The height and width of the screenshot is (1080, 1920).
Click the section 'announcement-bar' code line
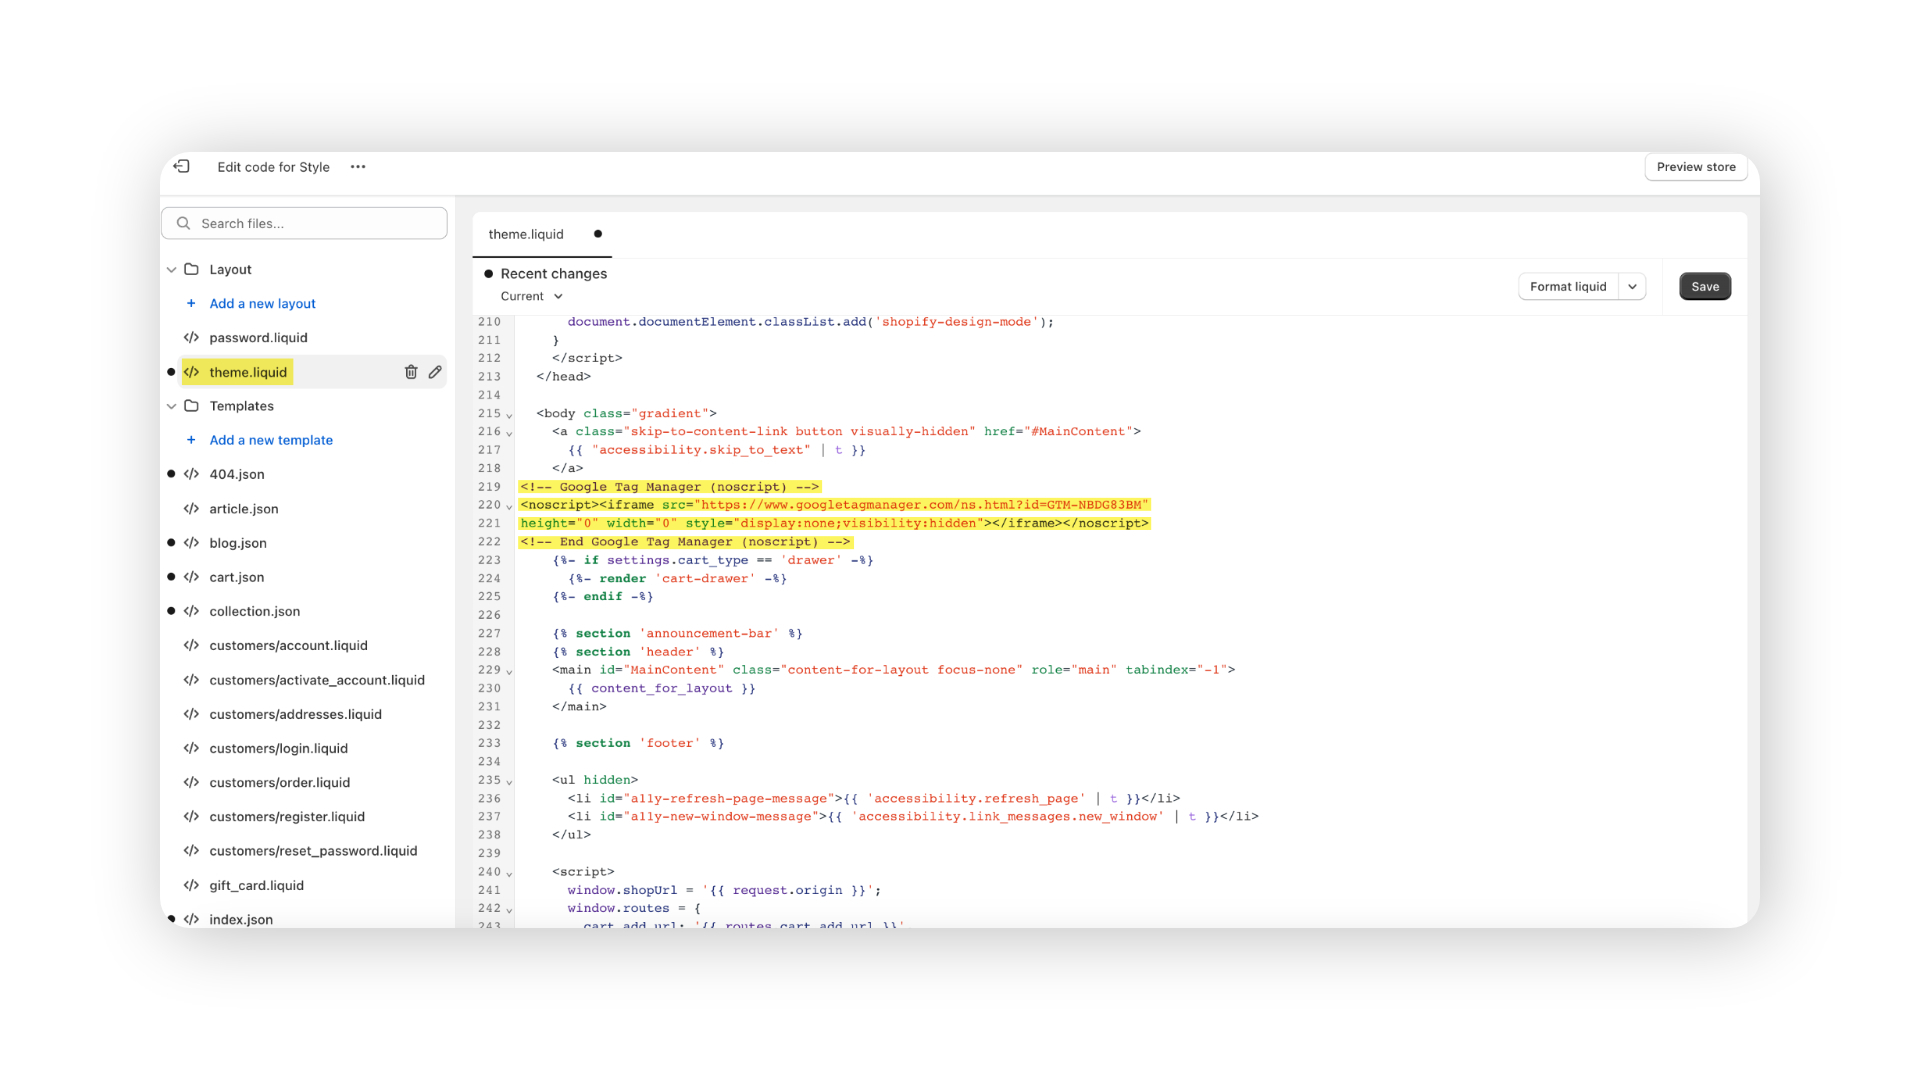(677, 634)
